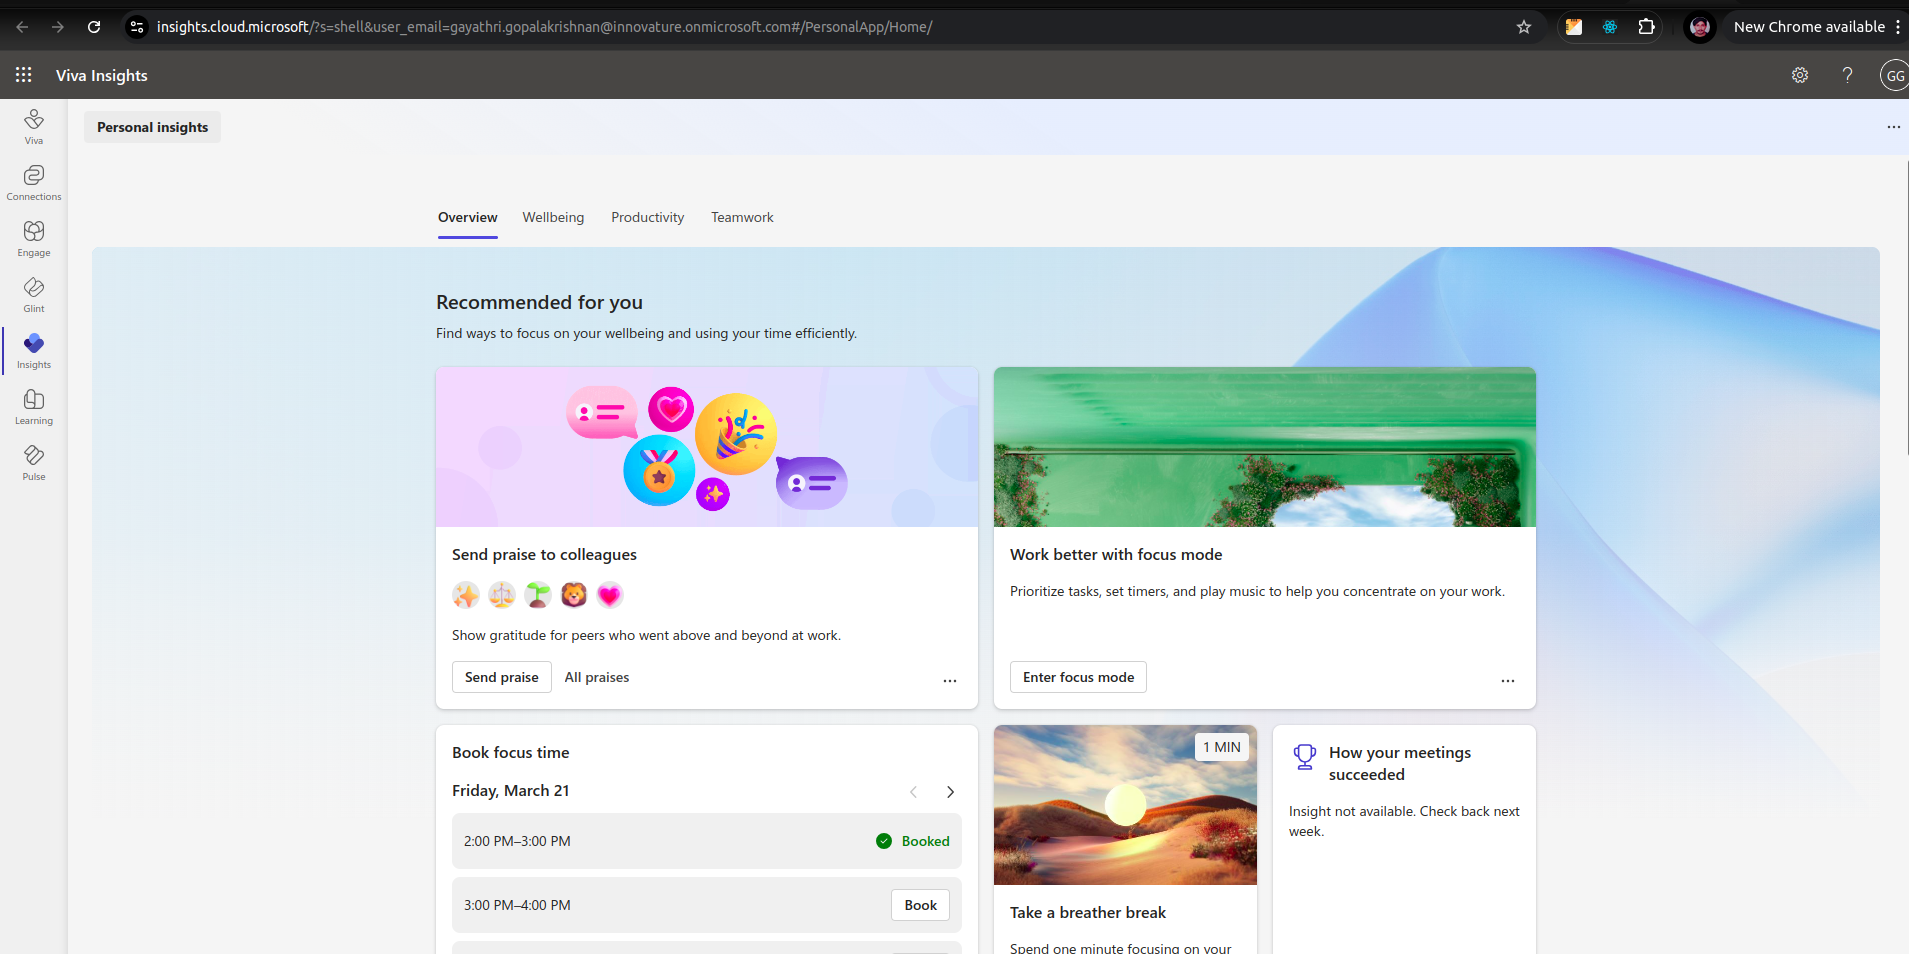
Task: Click the trophy icon on meetings card
Action: pyautogui.click(x=1305, y=757)
